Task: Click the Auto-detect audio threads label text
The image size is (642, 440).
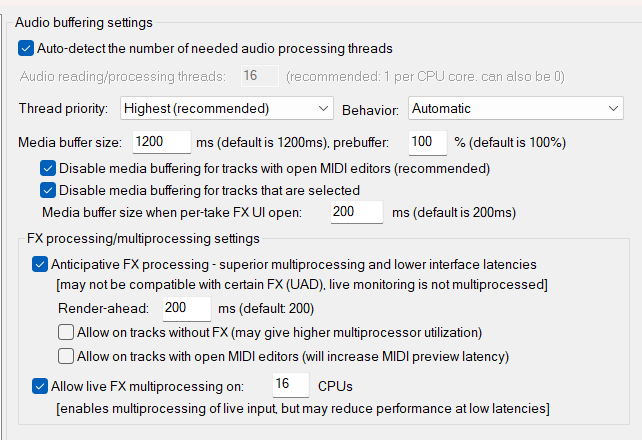Action: pyautogui.click(x=214, y=48)
